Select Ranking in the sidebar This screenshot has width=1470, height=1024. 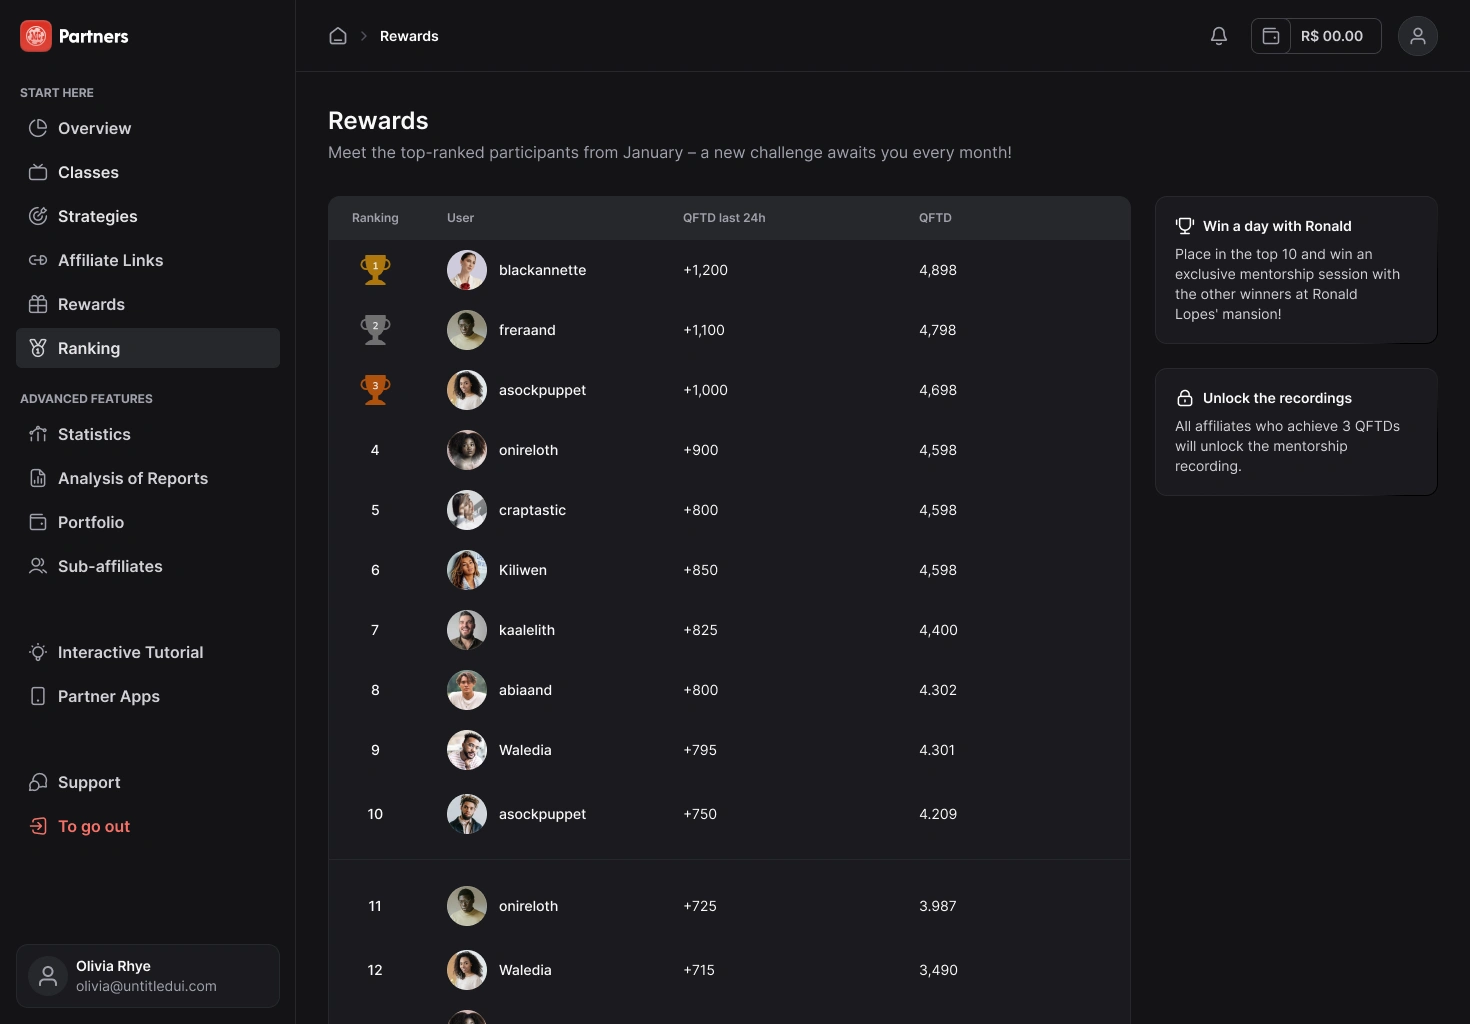pos(148,348)
